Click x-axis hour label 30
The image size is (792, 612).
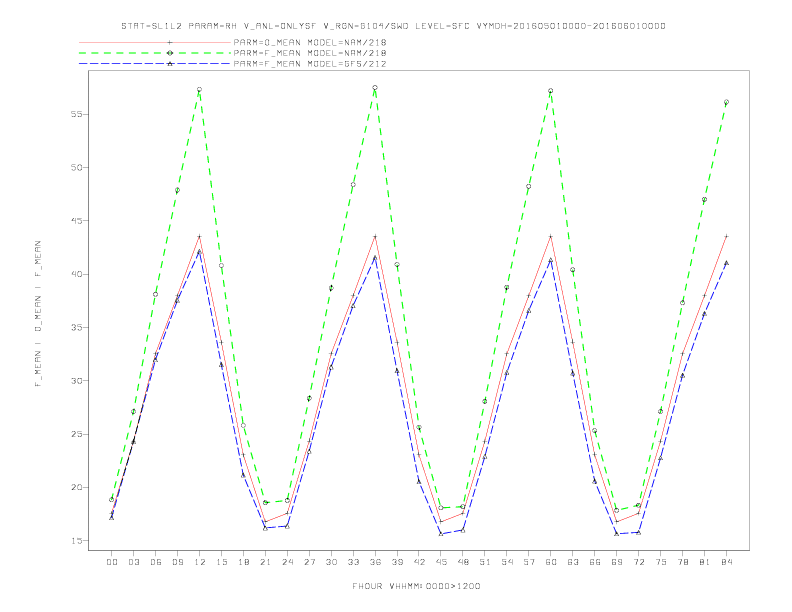pos(331,562)
